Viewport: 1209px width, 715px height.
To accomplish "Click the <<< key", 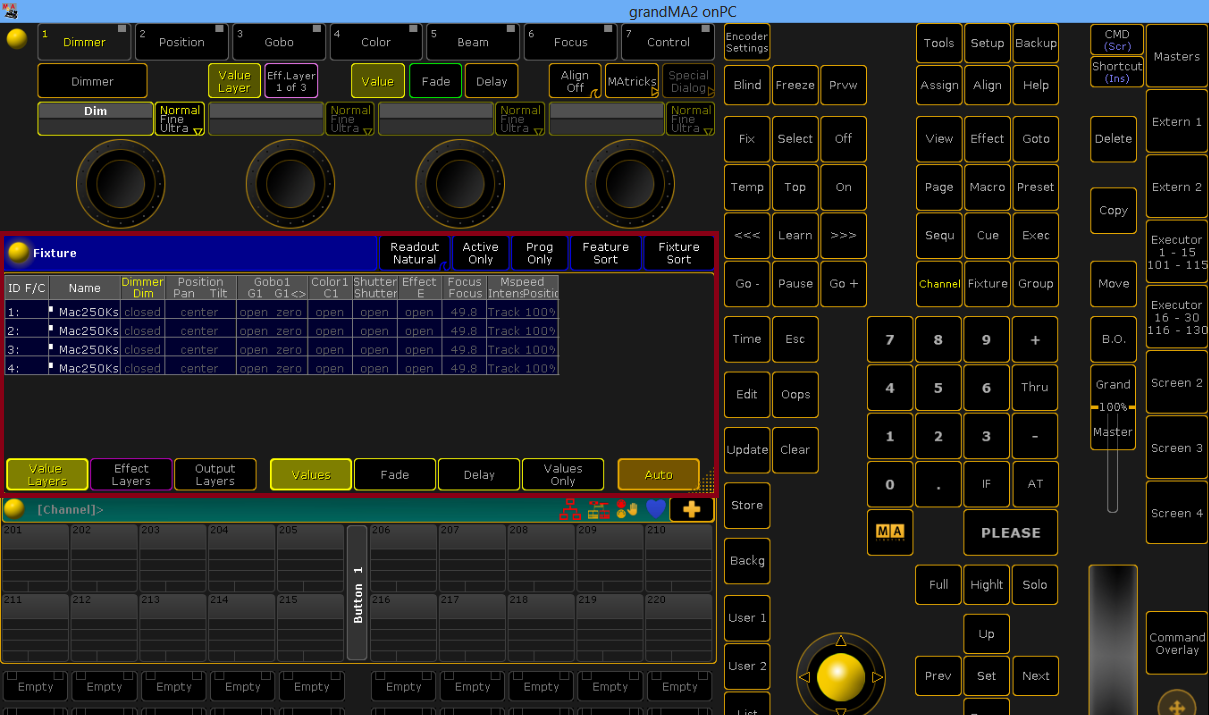I will [x=747, y=235].
